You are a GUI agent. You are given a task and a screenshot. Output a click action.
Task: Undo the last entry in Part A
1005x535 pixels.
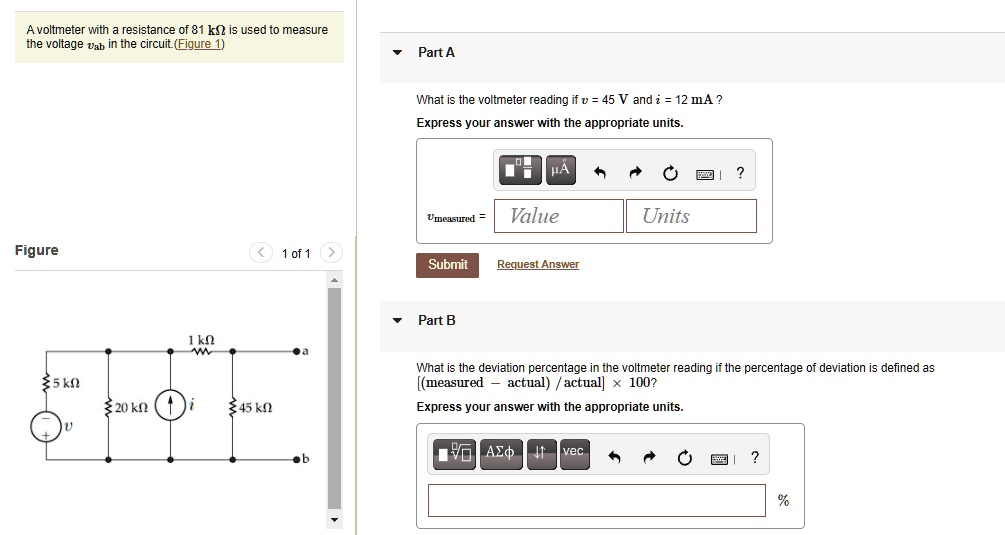point(600,173)
